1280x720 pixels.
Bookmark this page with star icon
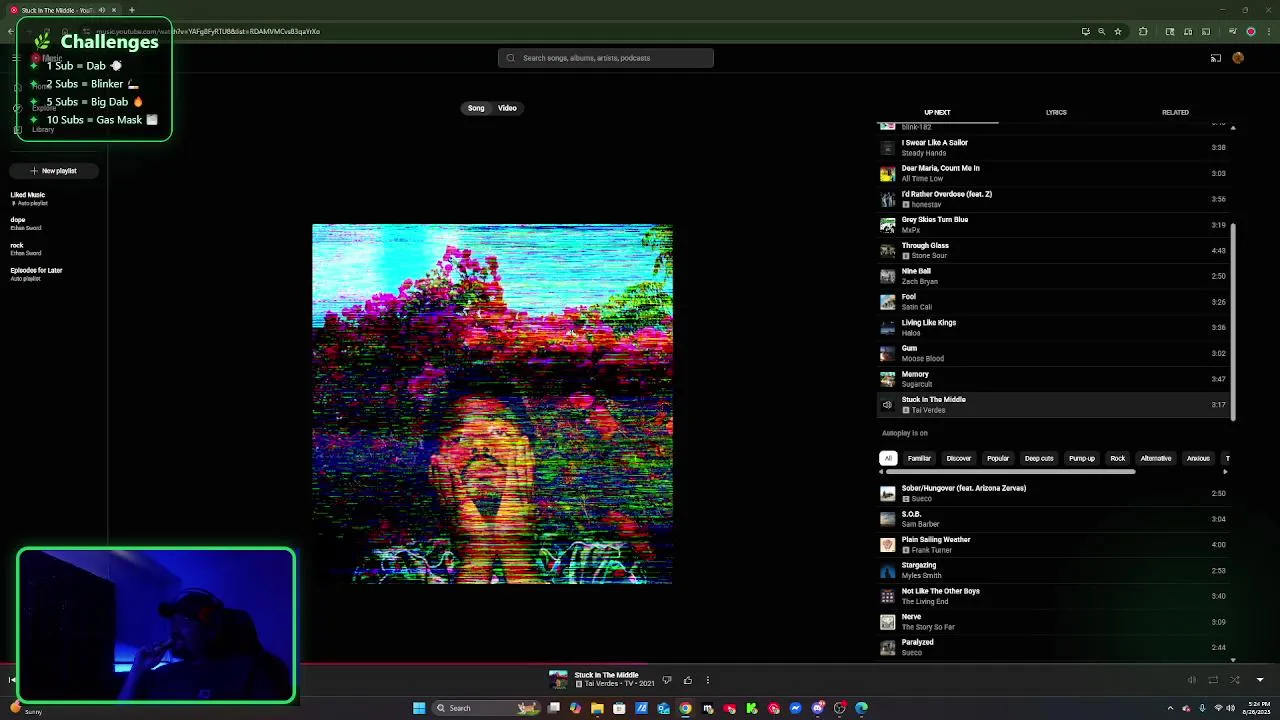point(1118,31)
